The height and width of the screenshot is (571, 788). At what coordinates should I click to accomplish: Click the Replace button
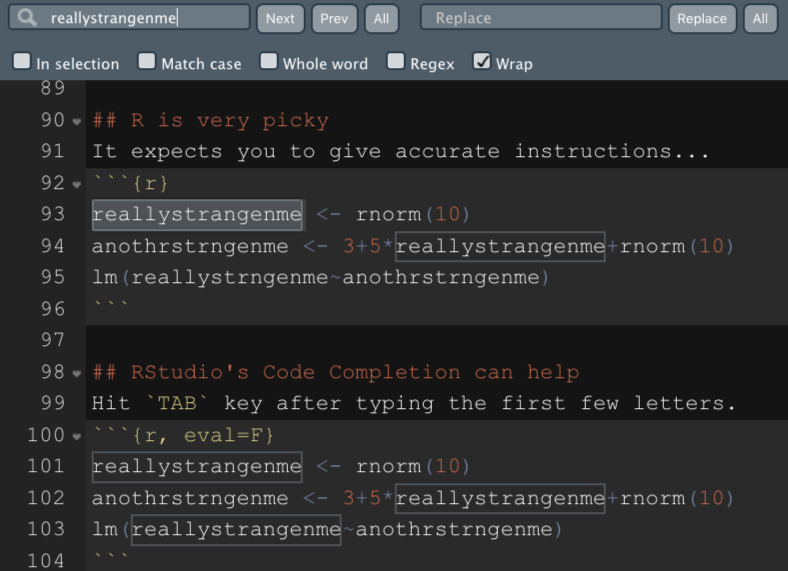pyautogui.click(x=701, y=18)
